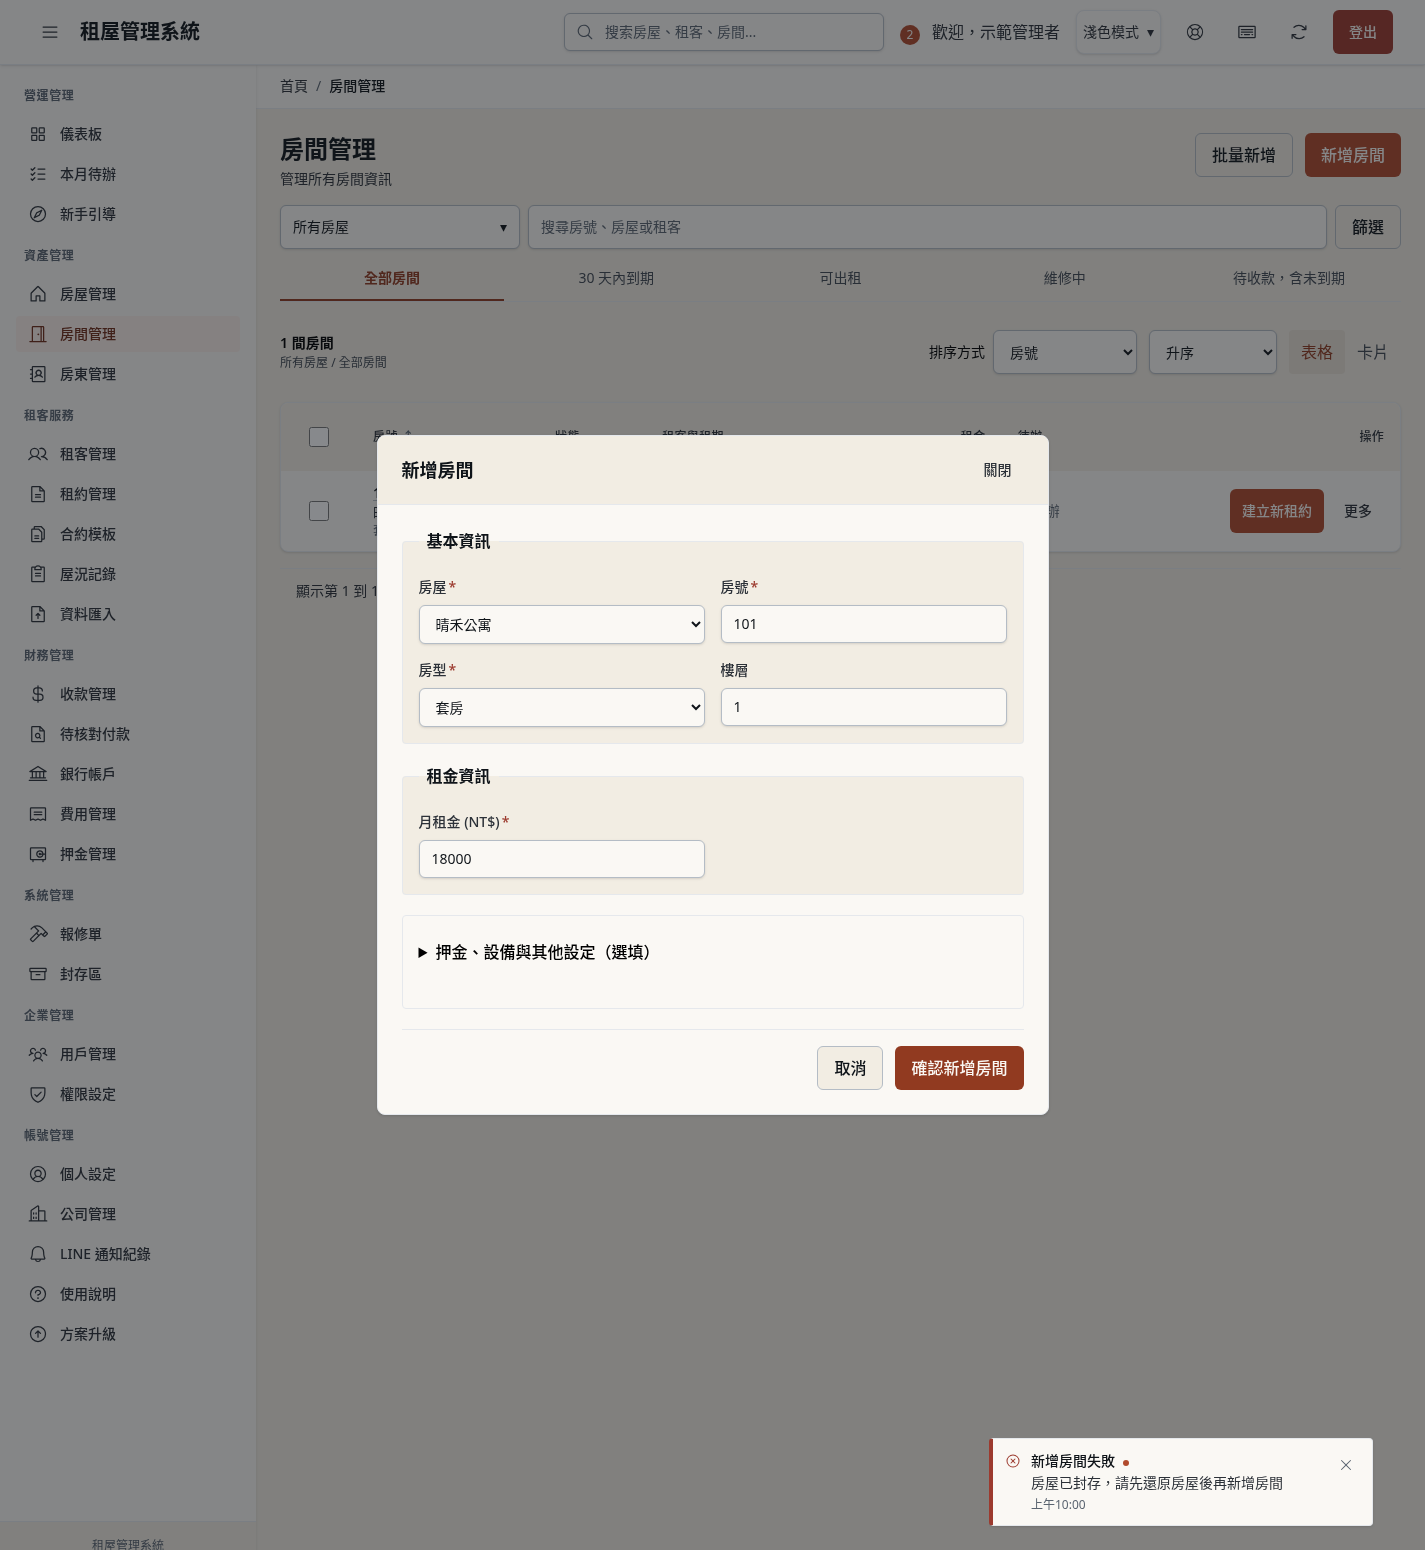Click the 樓層 input field
The width and height of the screenshot is (1425, 1550).
(864, 707)
